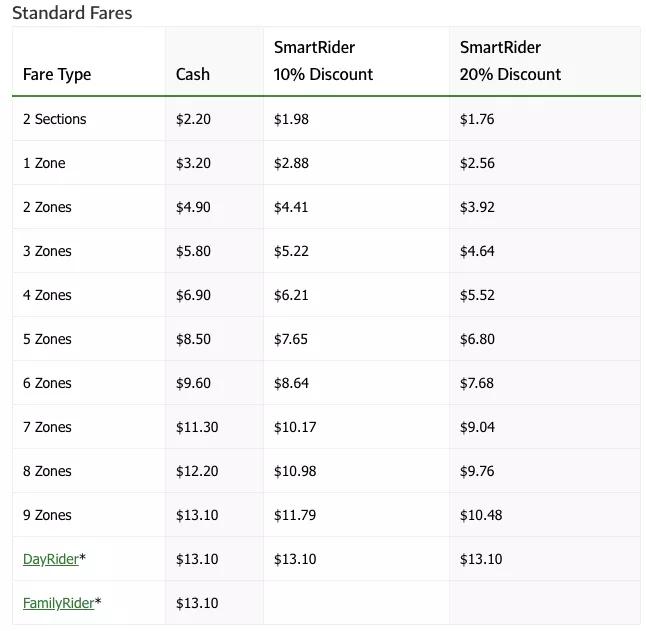646x631 pixels.
Task: Click the $11.79 9 Zones discount fare
Action: (x=295, y=515)
